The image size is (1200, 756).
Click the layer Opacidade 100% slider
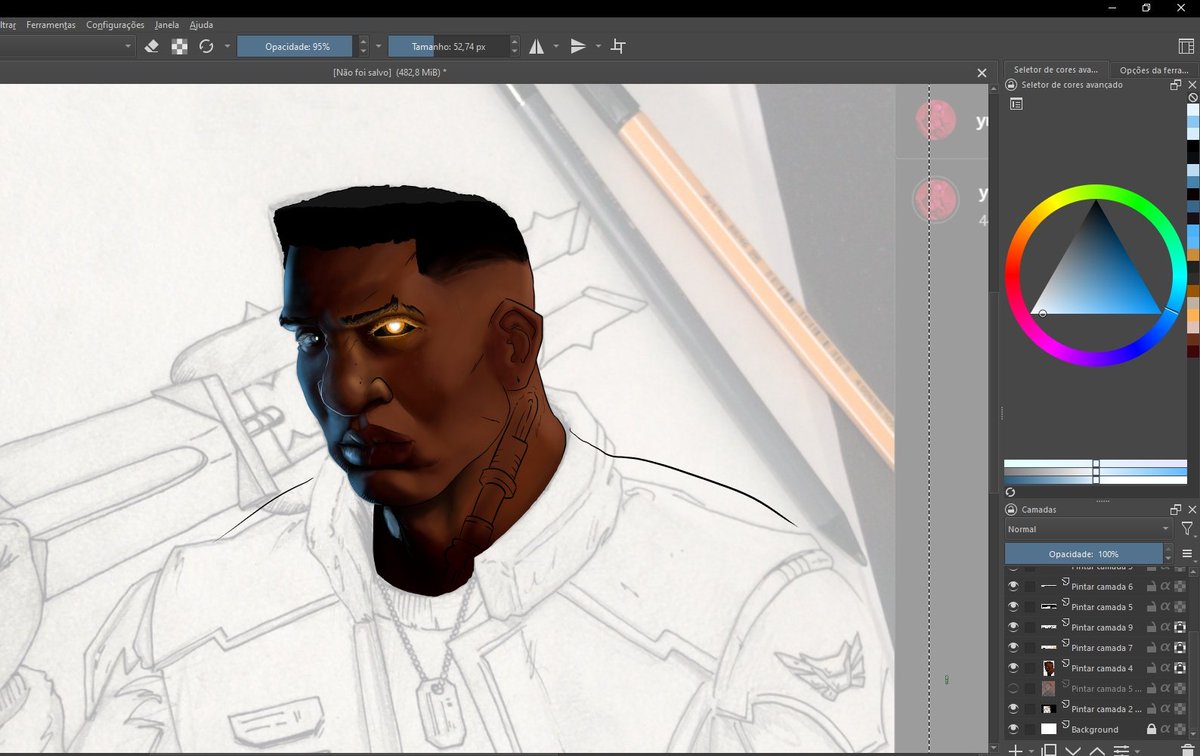(1083, 553)
